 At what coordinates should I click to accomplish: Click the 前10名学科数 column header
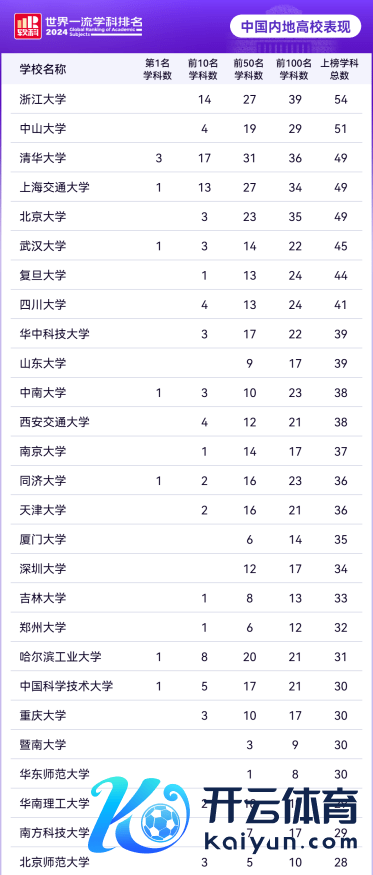click(x=204, y=69)
